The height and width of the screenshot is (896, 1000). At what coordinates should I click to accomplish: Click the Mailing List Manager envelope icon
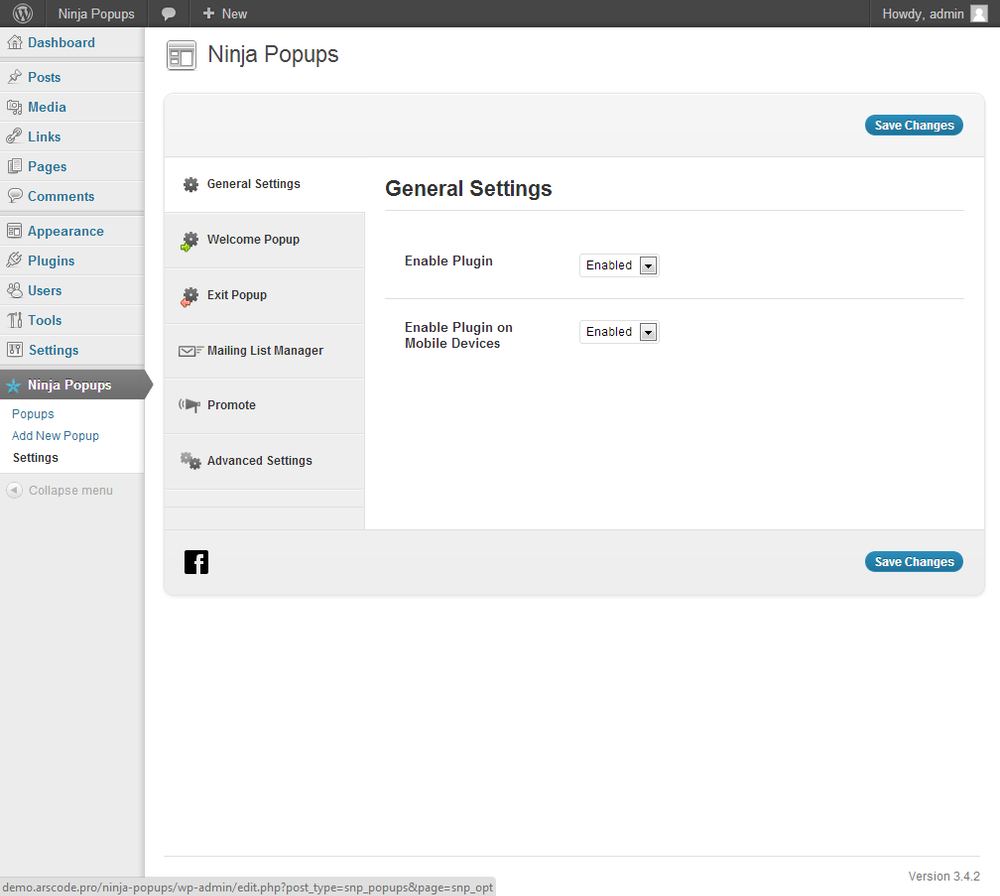191,351
